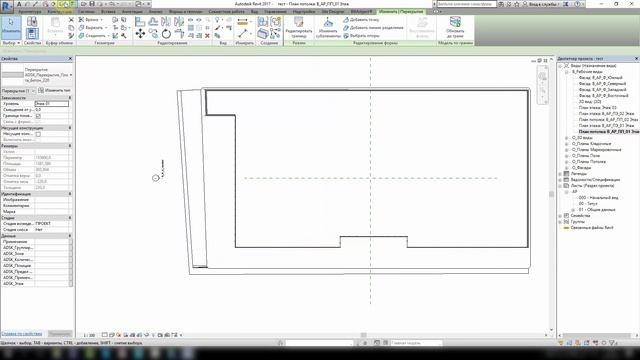Close the Properties palette
The height and width of the screenshot is (360, 640).
click(70, 59)
